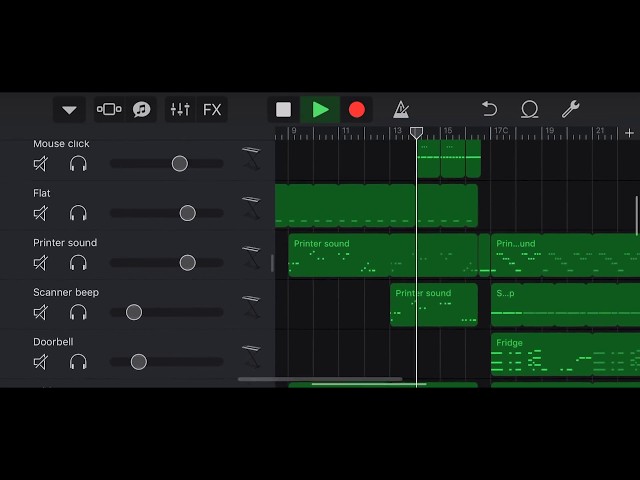The image size is (640, 480).
Task: Mute the Flat track
Action: [x=41, y=213]
